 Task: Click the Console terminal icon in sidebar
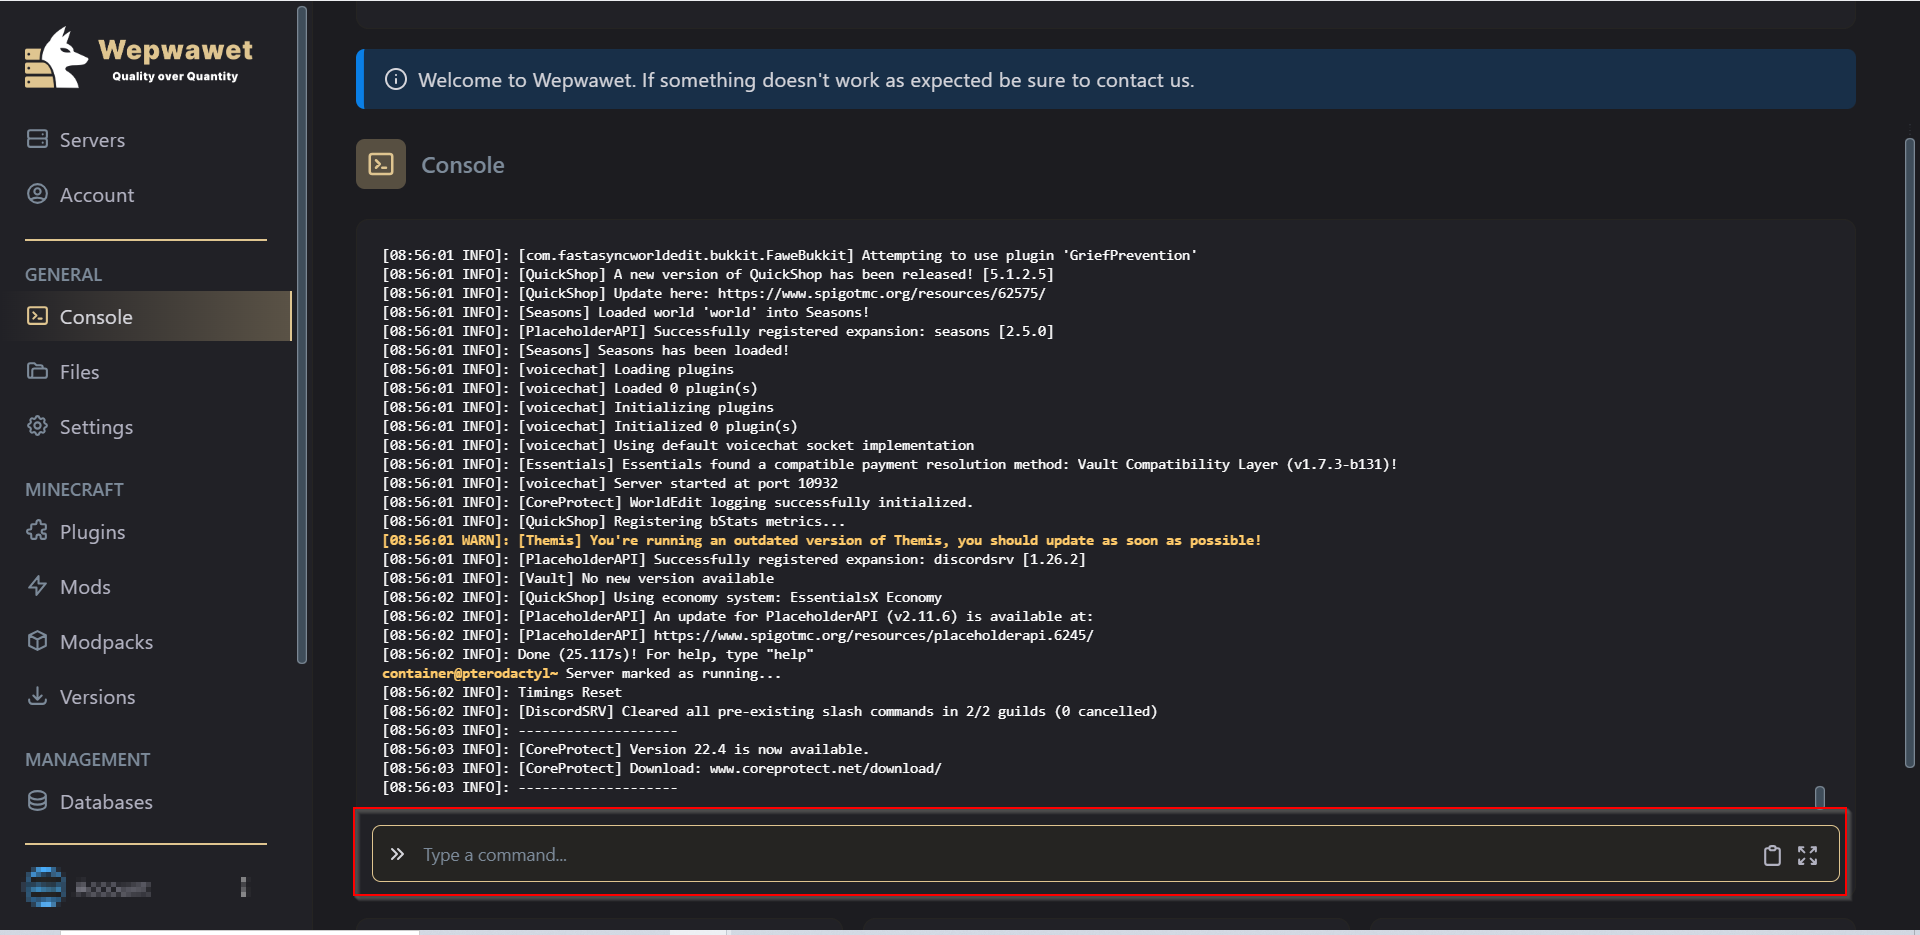click(37, 316)
